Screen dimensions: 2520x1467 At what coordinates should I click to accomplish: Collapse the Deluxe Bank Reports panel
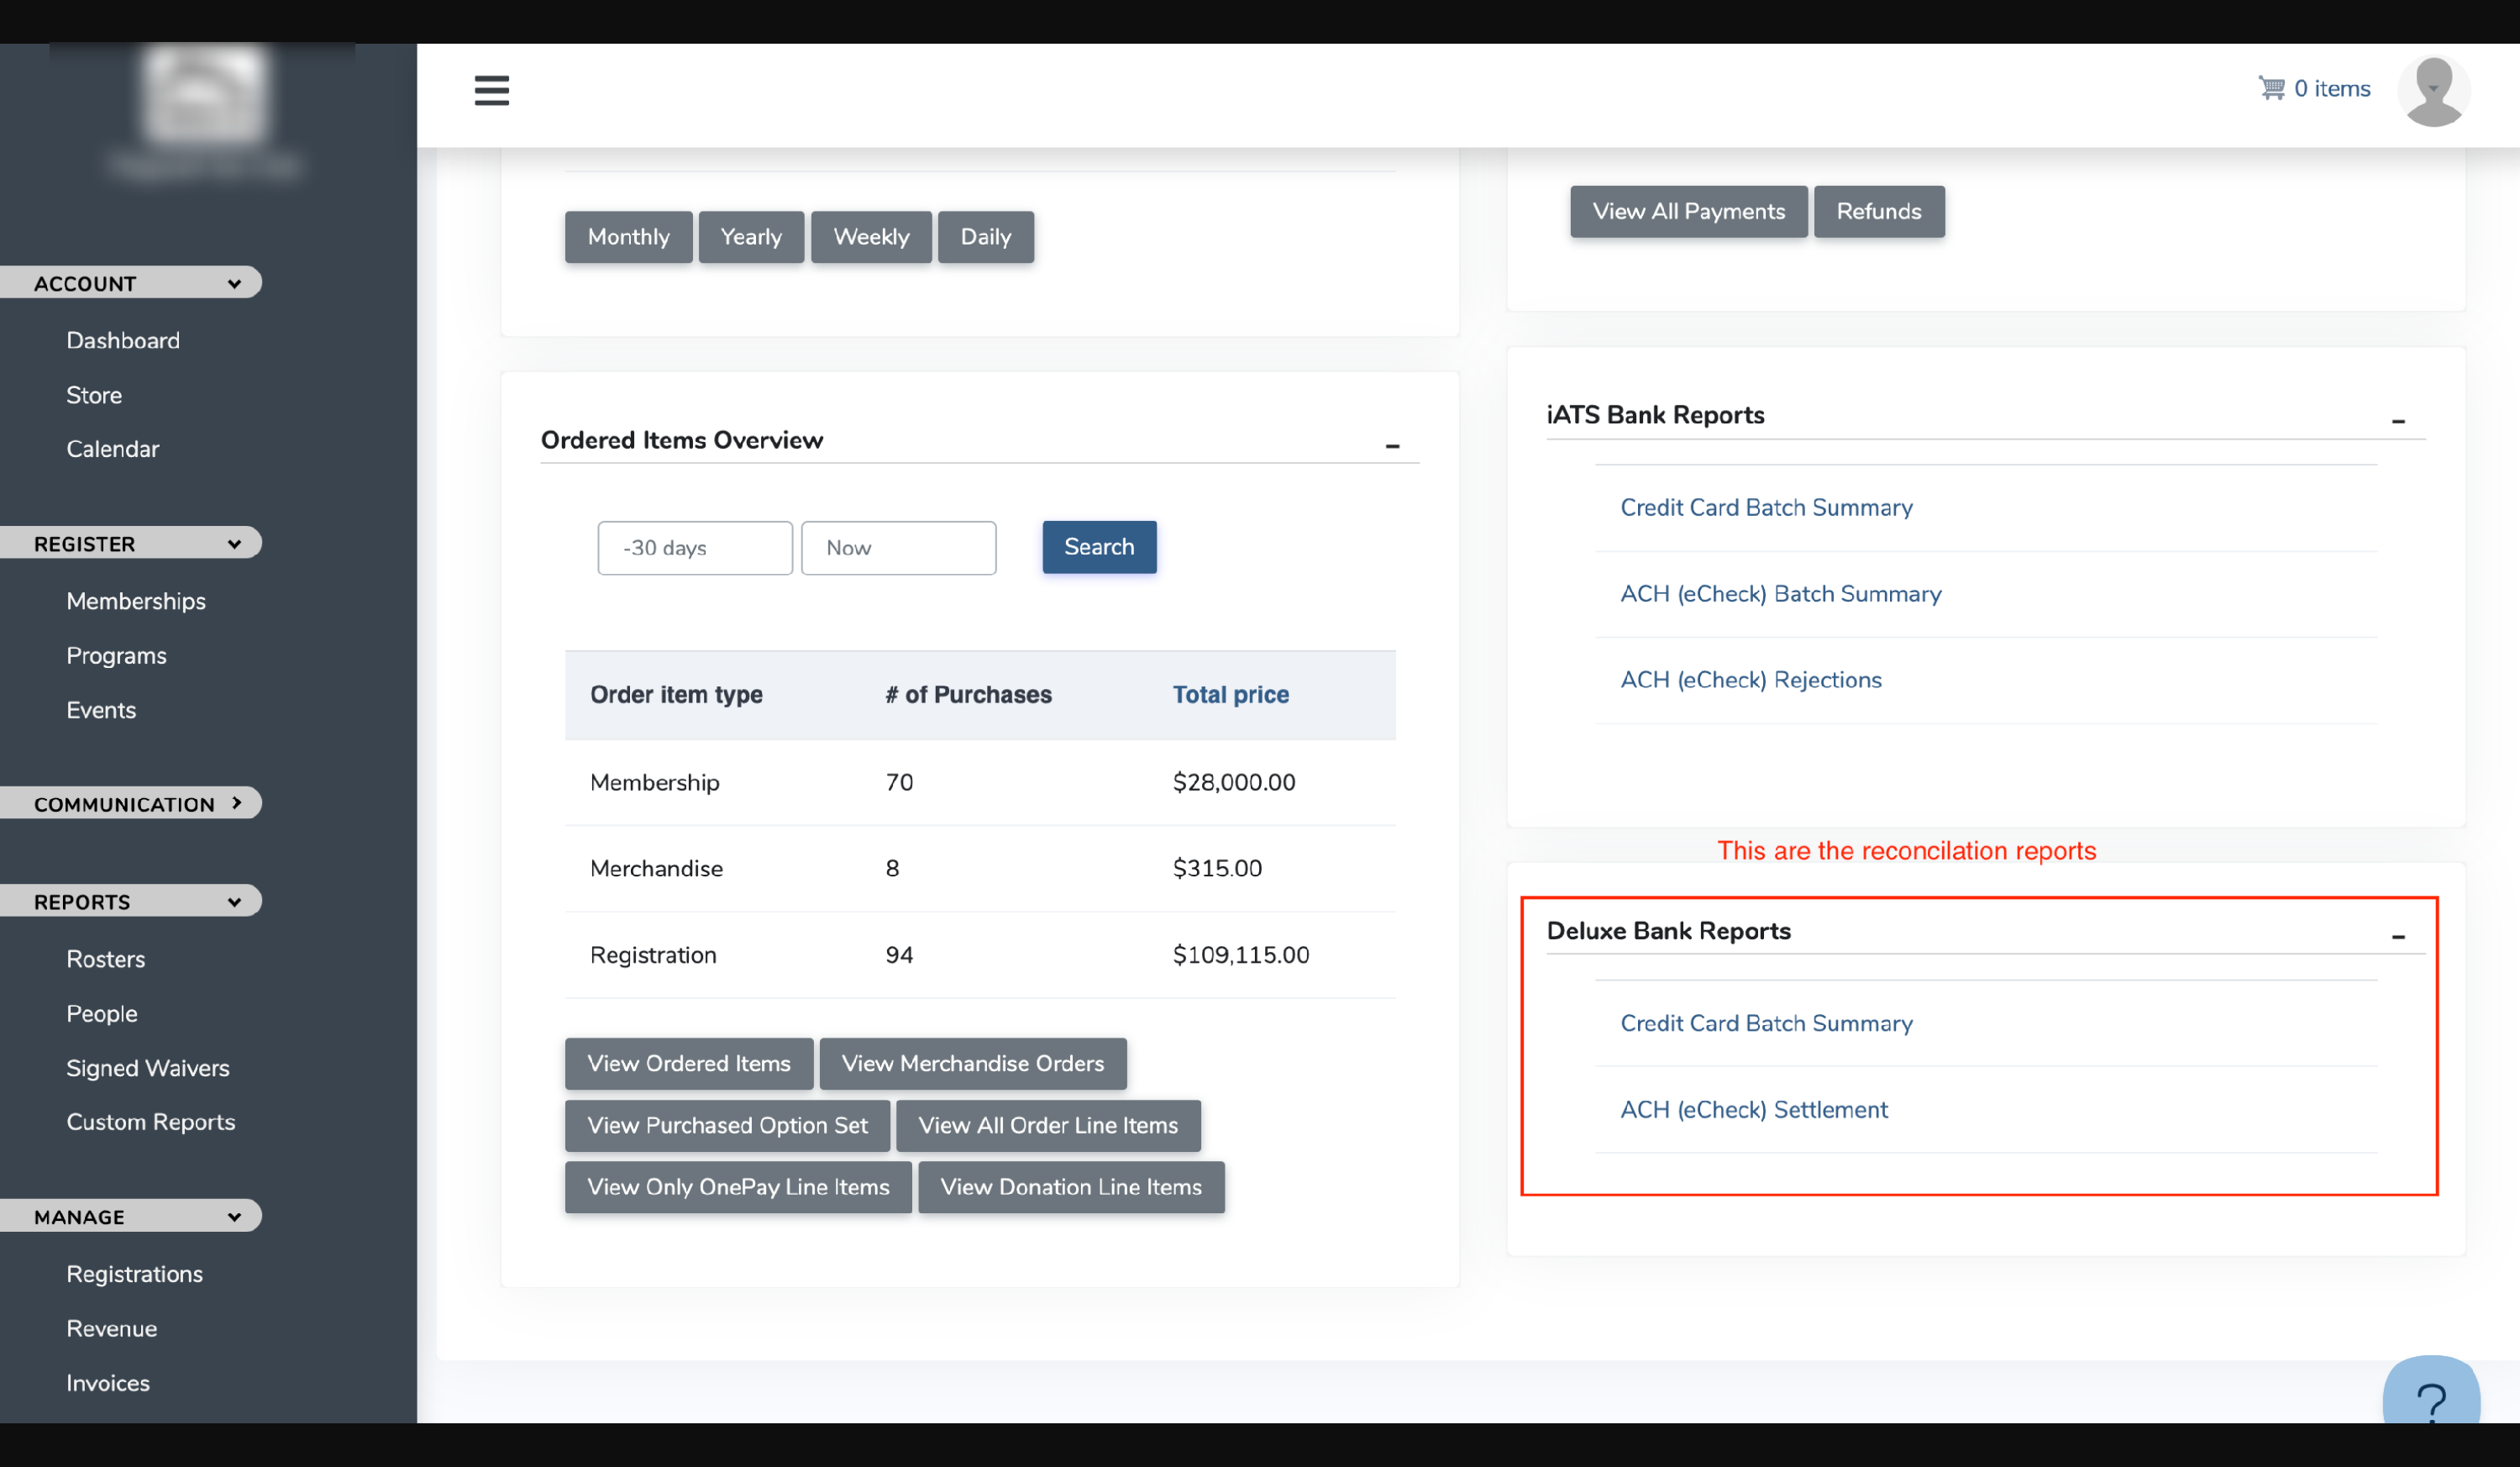(x=2397, y=937)
